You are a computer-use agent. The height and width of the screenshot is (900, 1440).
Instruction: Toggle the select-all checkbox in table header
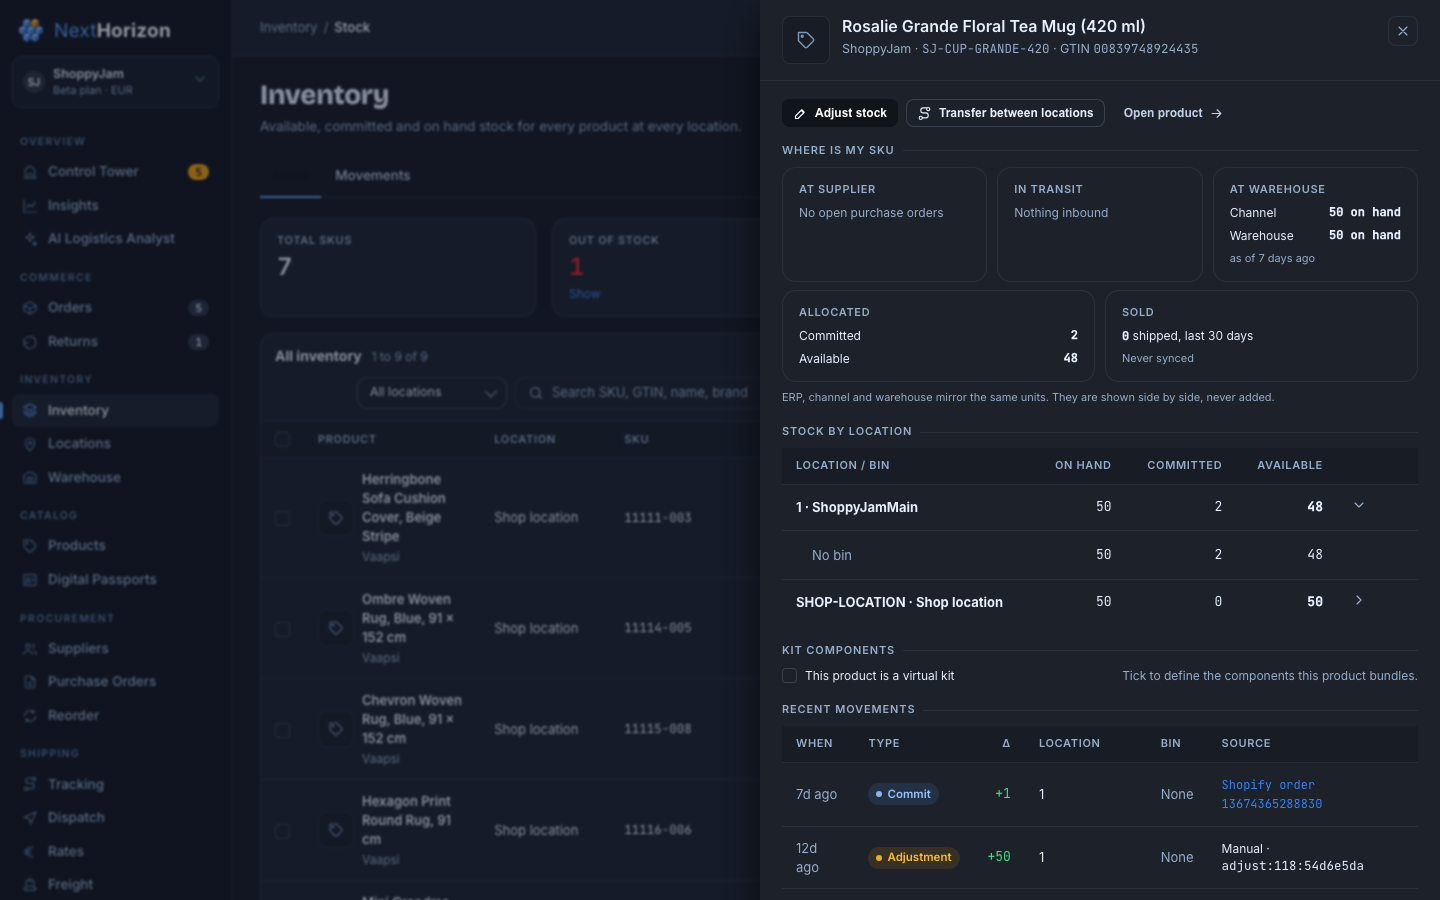[282, 440]
